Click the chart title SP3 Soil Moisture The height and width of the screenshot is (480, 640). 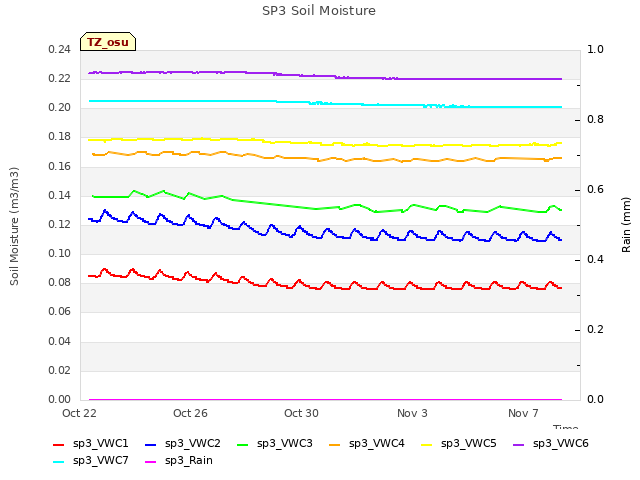[x=319, y=11]
